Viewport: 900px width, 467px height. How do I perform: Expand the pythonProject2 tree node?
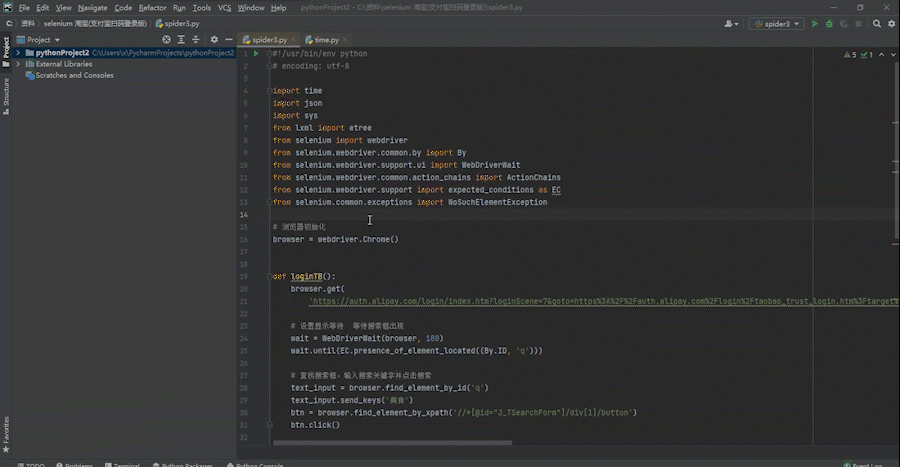click(18, 52)
